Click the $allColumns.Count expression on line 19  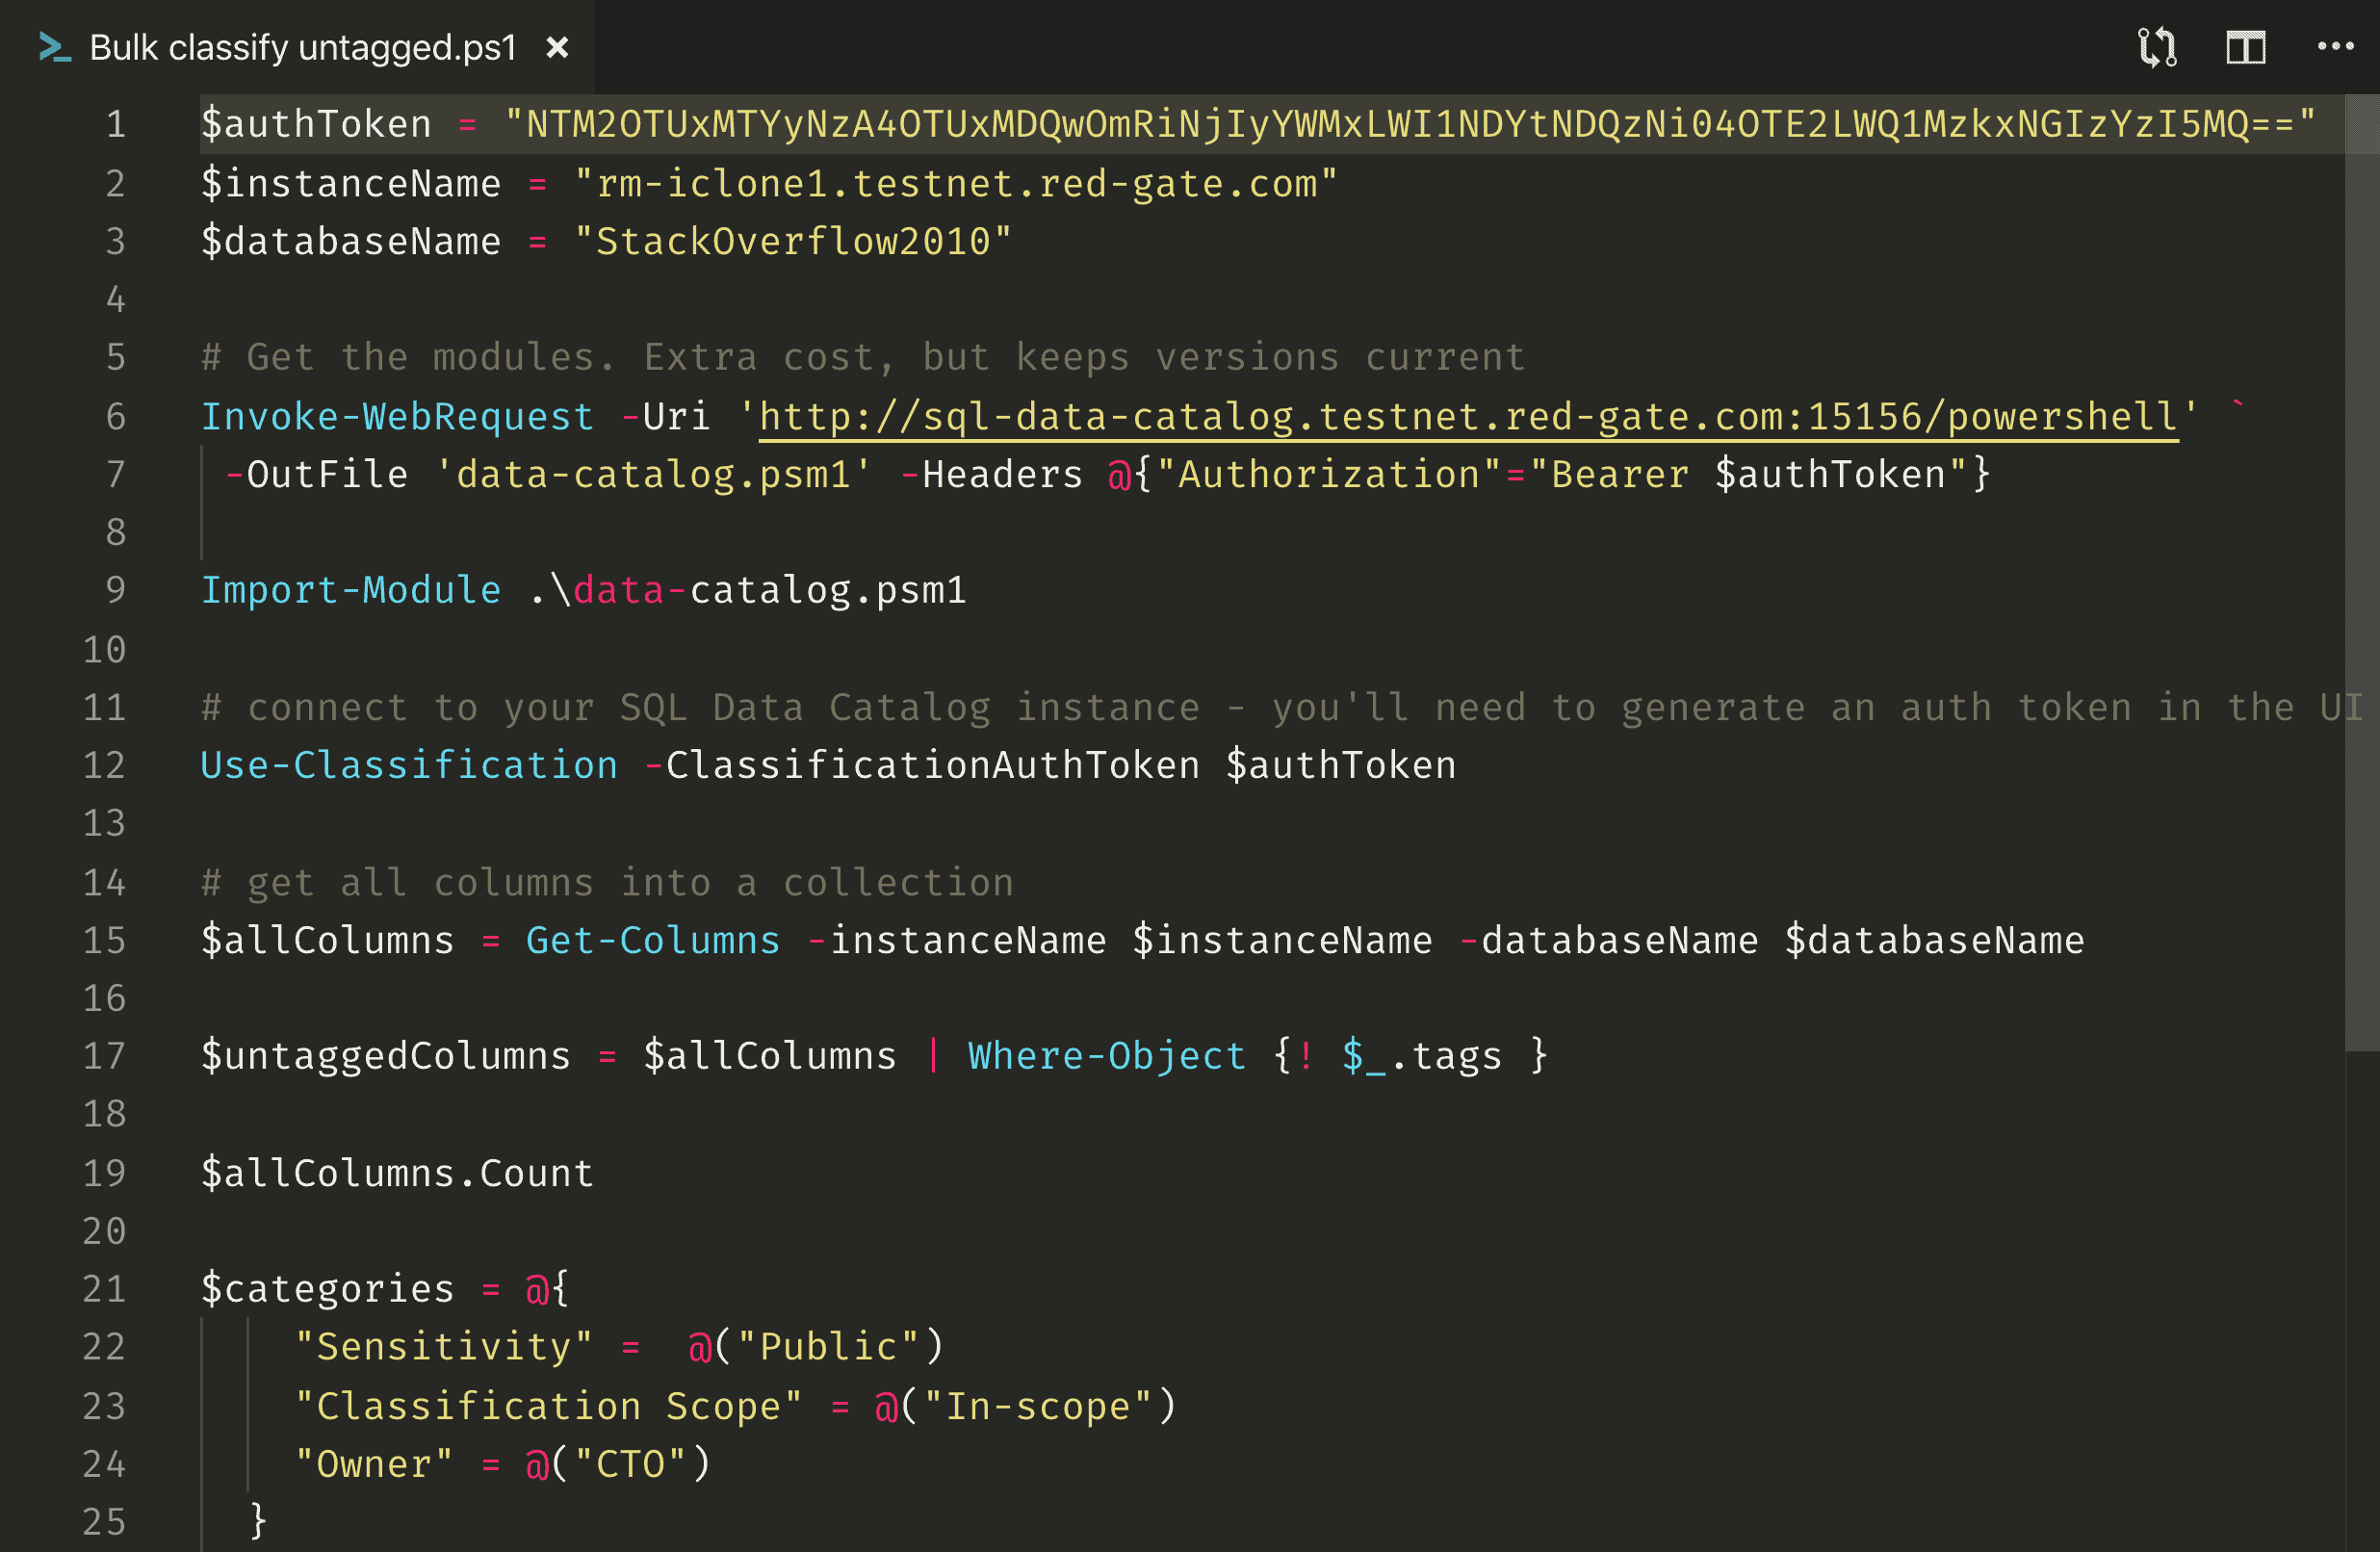[x=397, y=1173]
